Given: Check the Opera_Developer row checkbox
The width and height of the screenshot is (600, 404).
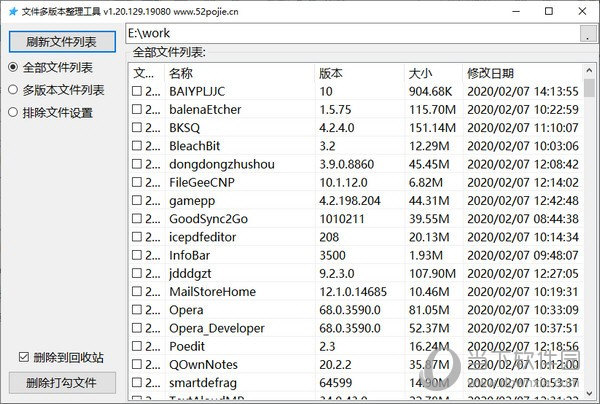Looking at the screenshot, I should [137, 328].
